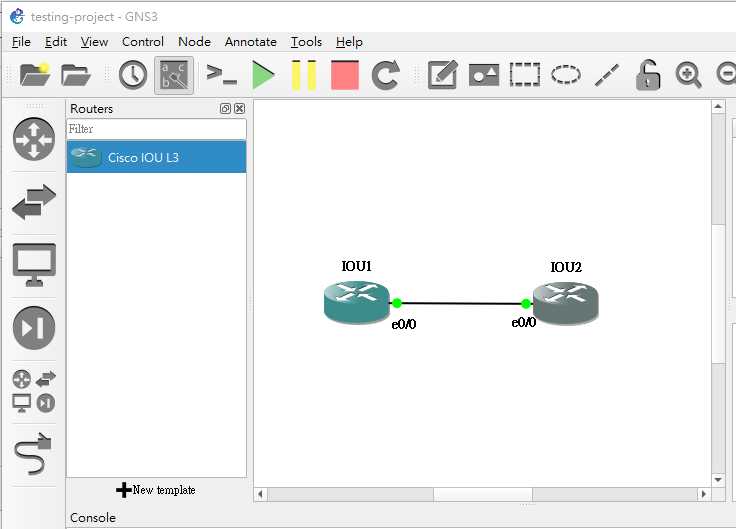Toggle the lock items padlock icon
Image resolution: width=736 pixels, height=529 pixels.
point(648,75)
